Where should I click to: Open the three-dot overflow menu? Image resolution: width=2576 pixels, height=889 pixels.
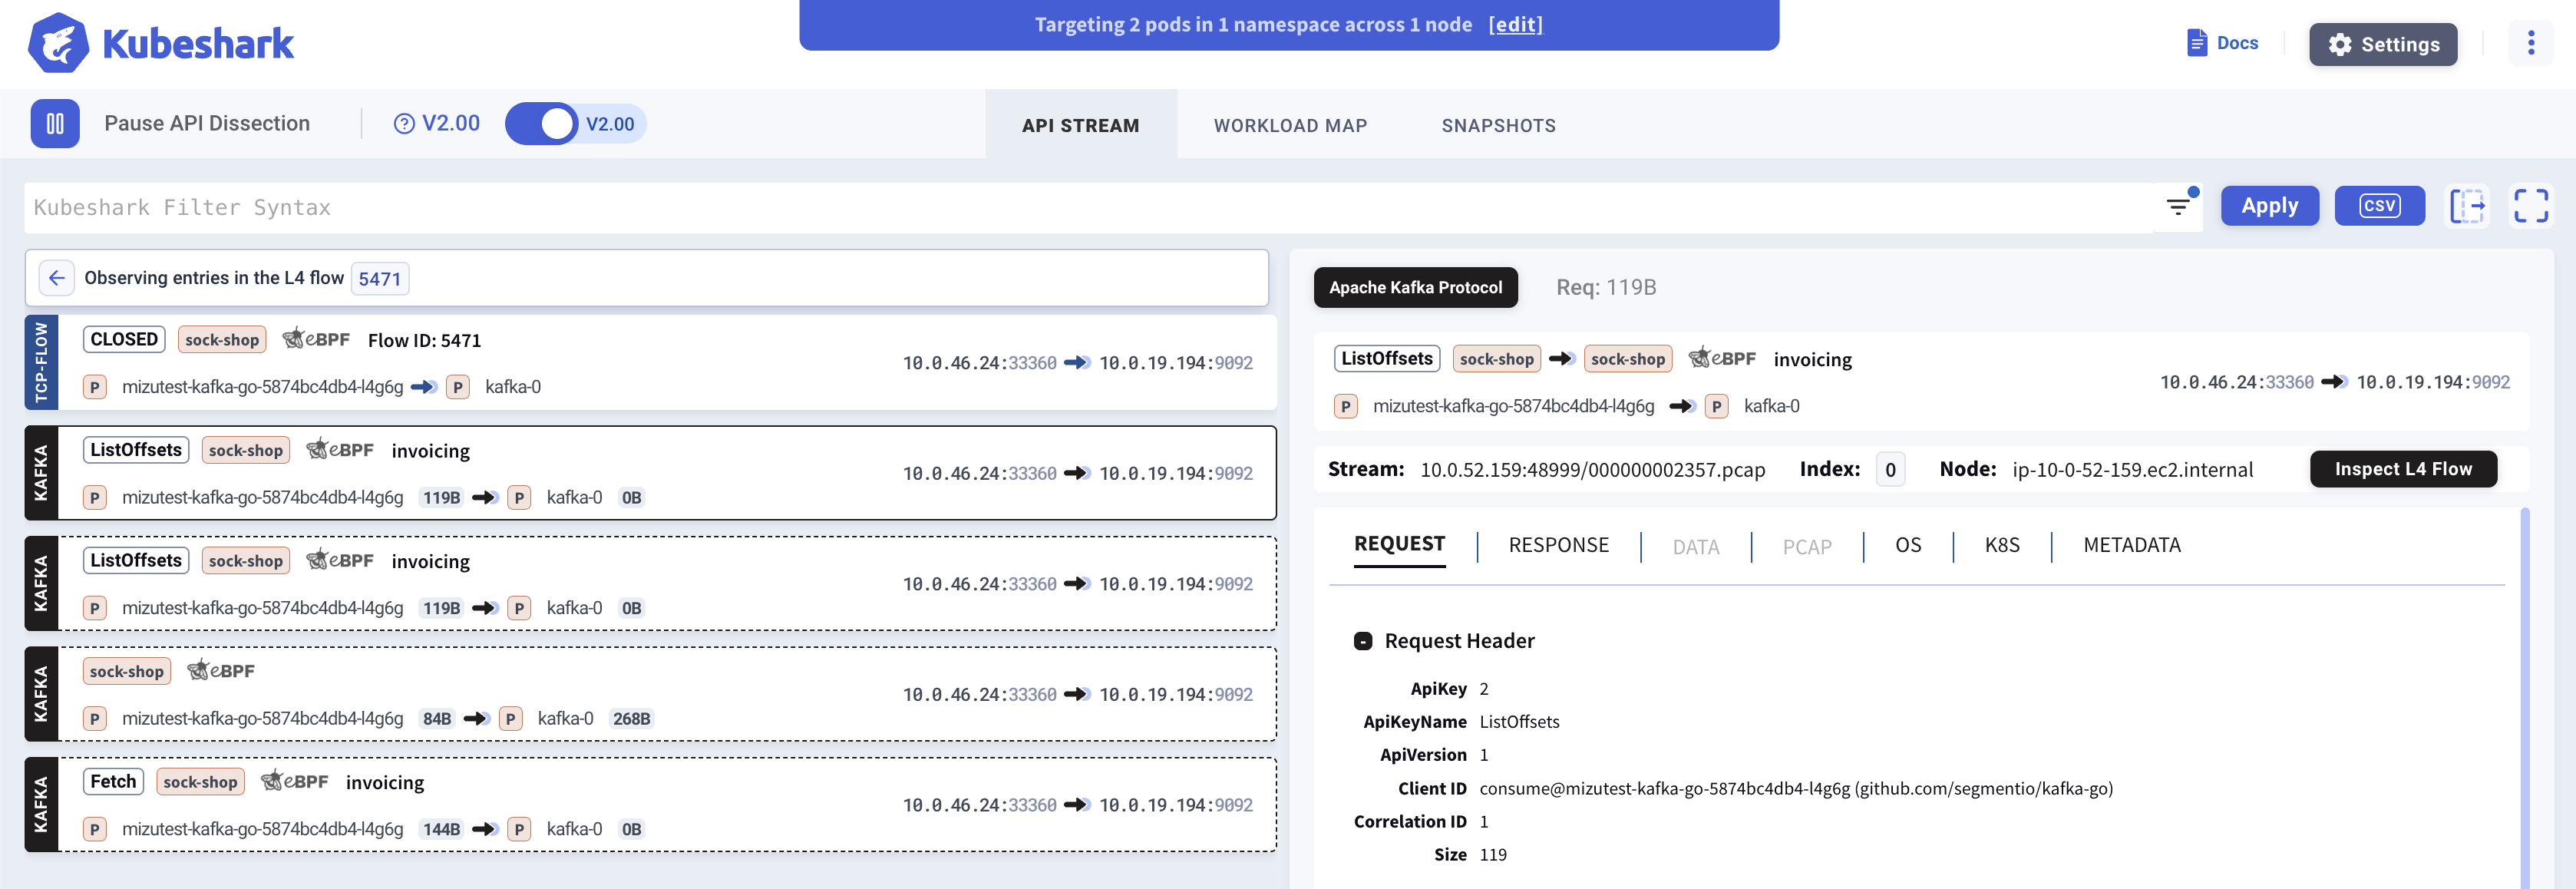tap(2530, 43)
